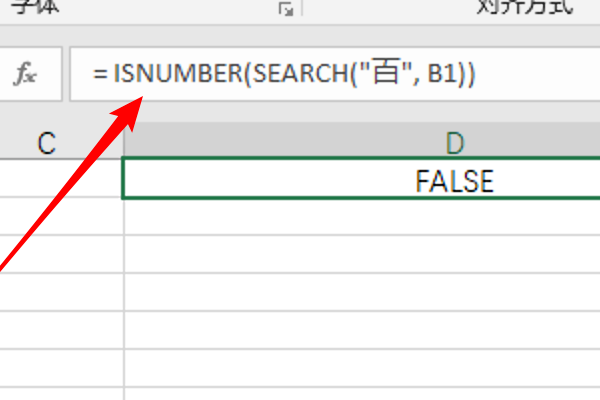Click cell D4 in column D
The image size is (600, 400).
coord(360,293)
